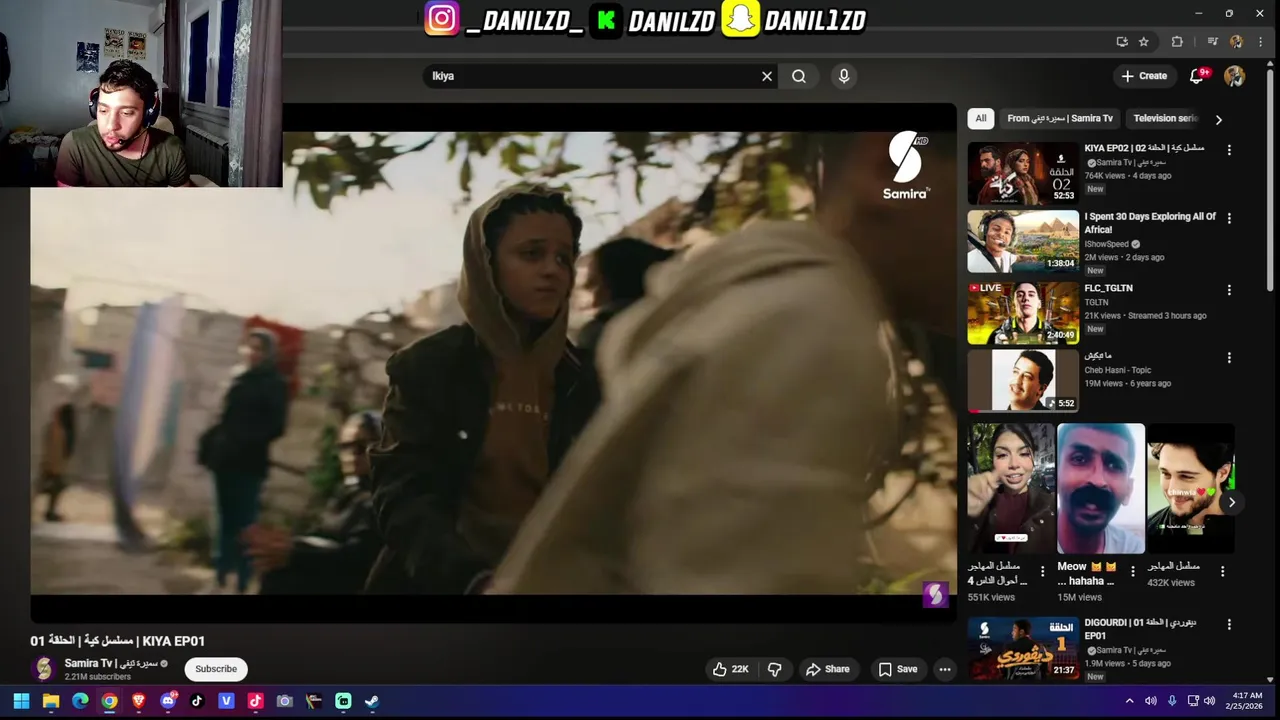Show more filter chips with right arrow

pyautogui.click(x=1218, y=119)
